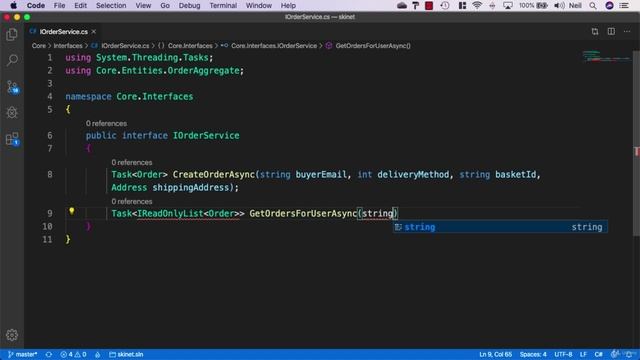Open the Code application menu
The height and width of the screenshot is (360, 640).
pos(36,5)
